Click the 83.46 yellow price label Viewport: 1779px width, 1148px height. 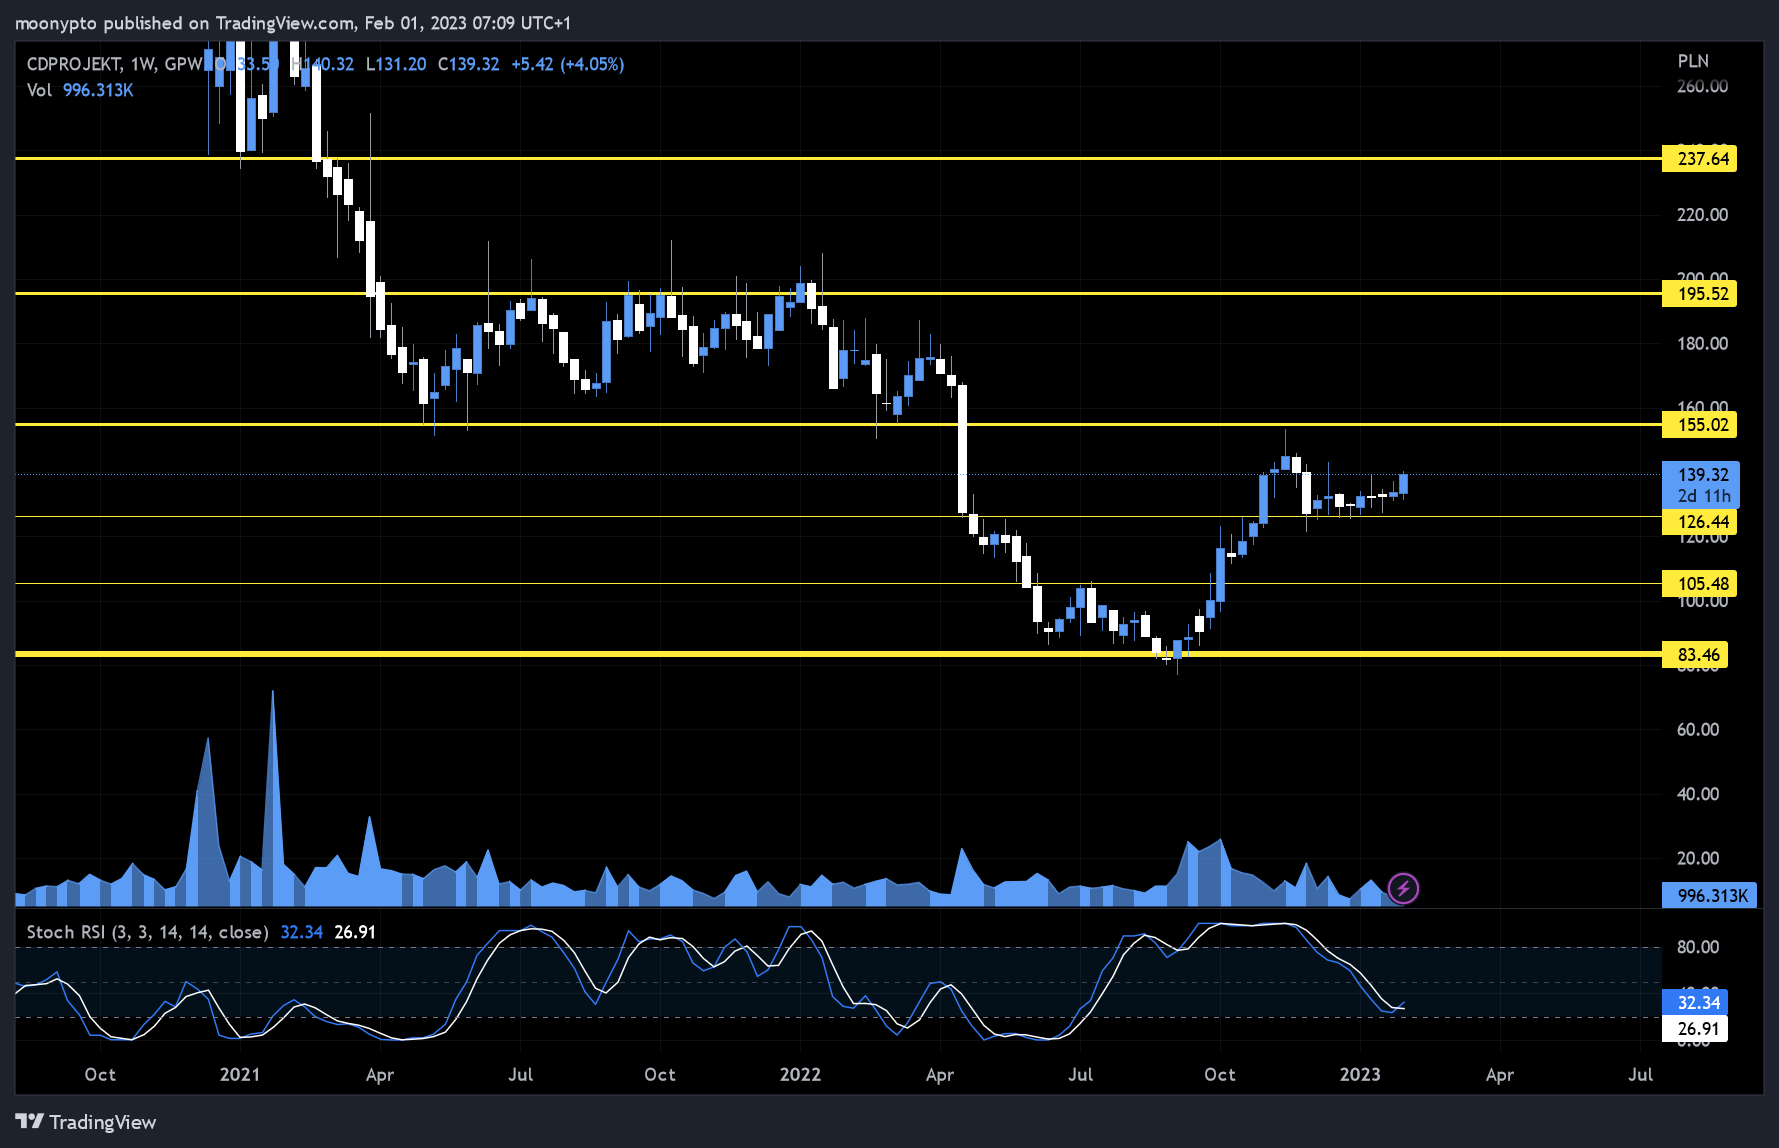[1695, 655]
